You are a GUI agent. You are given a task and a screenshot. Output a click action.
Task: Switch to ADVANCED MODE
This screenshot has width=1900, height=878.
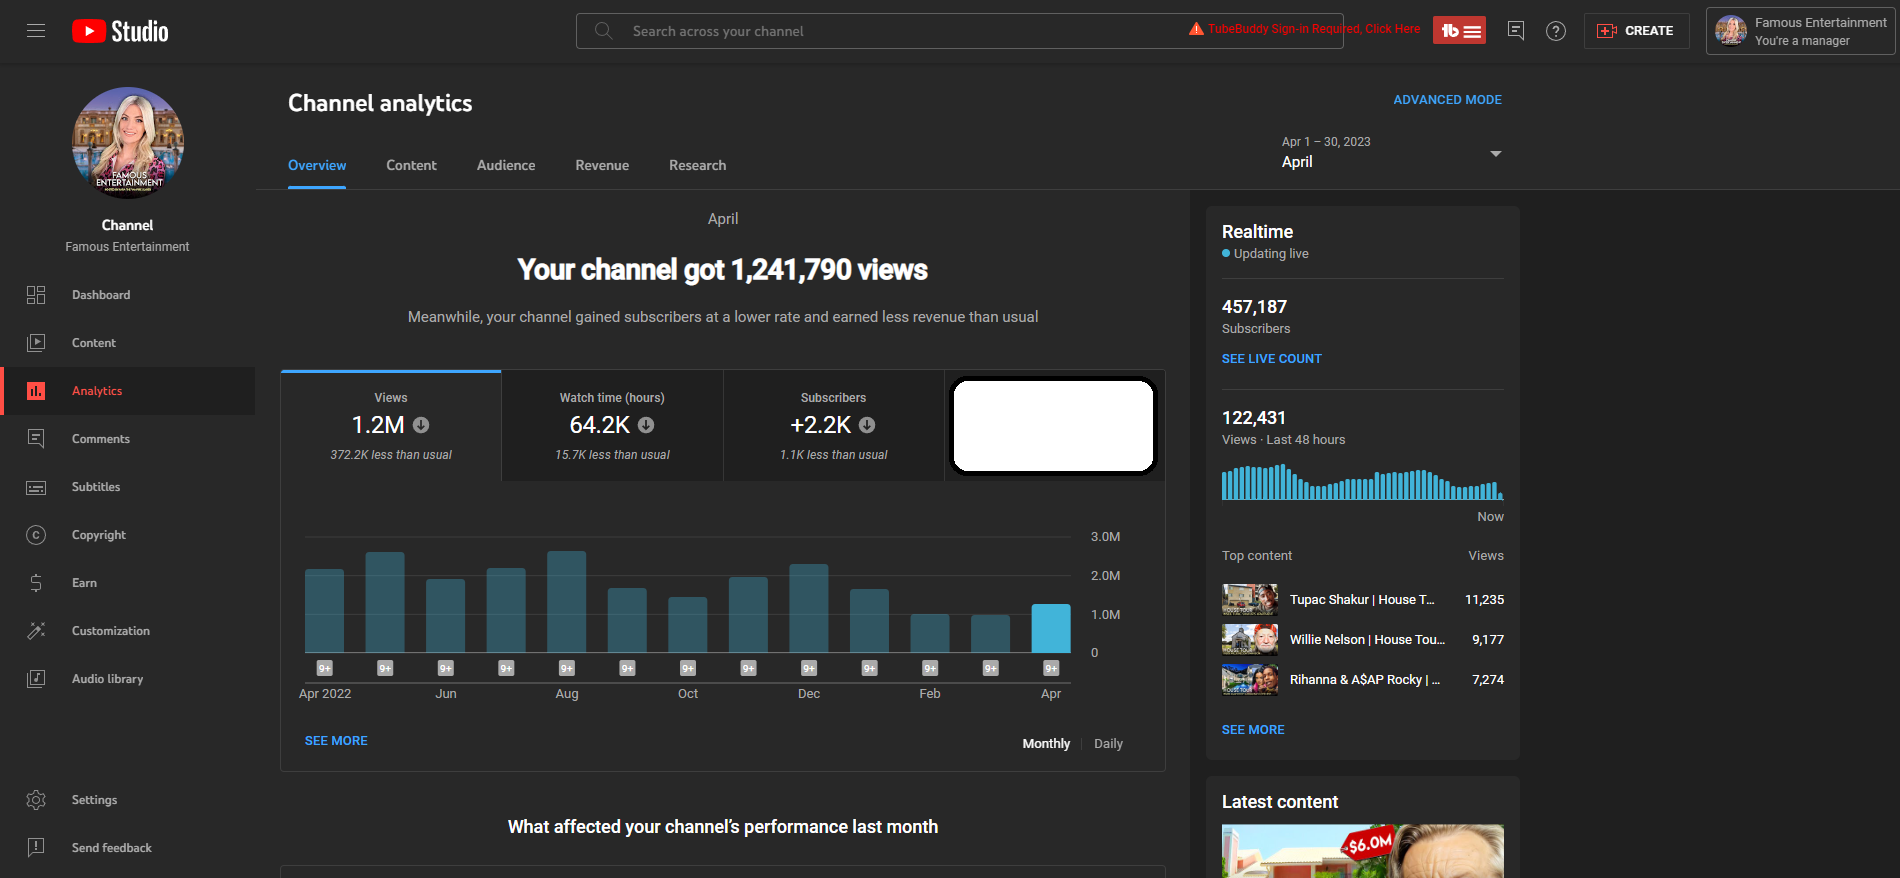click(1447, 100)
